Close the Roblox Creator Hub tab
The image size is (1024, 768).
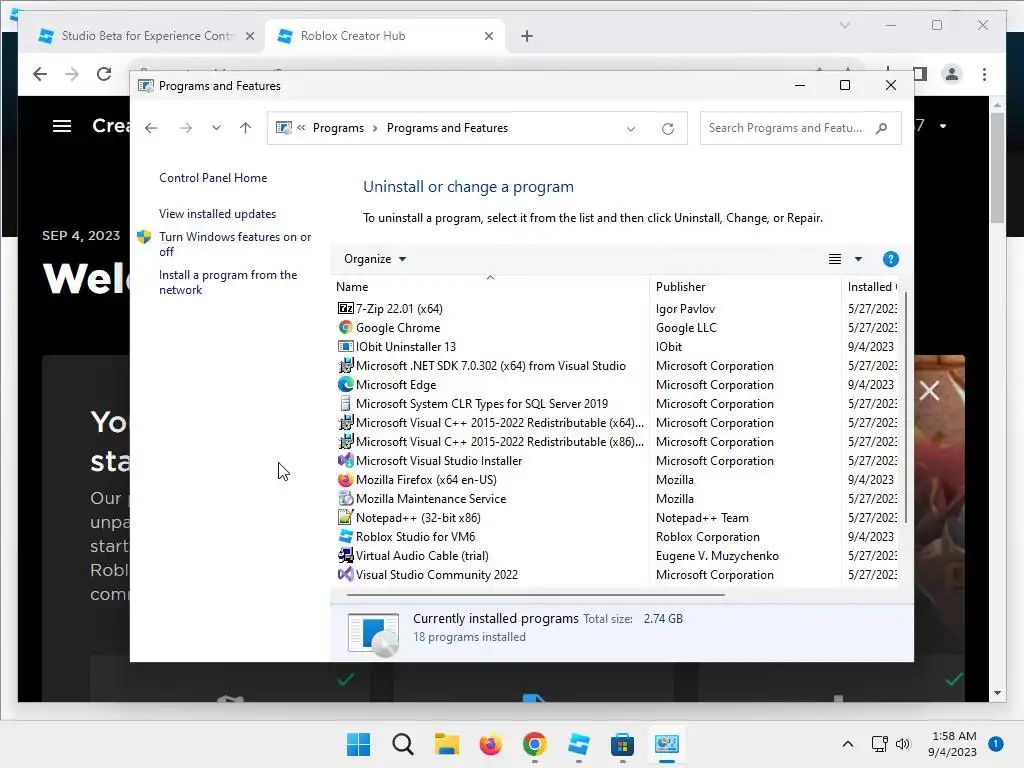point(488,36)
